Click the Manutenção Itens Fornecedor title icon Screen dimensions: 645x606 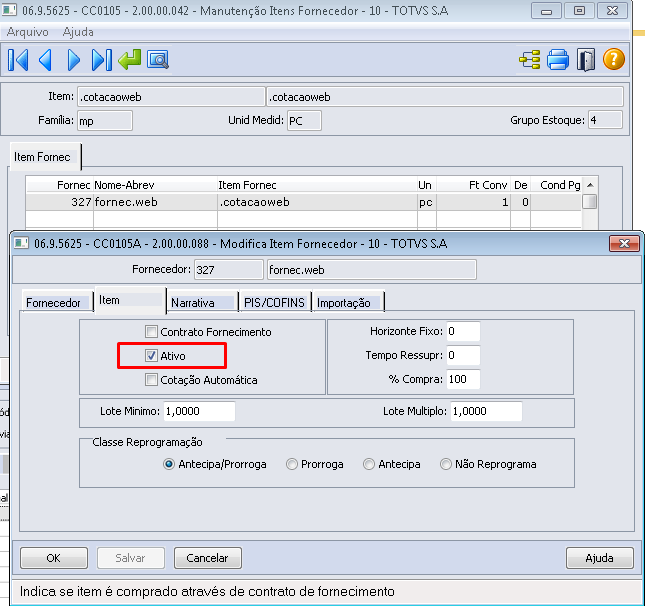point(9,10)
